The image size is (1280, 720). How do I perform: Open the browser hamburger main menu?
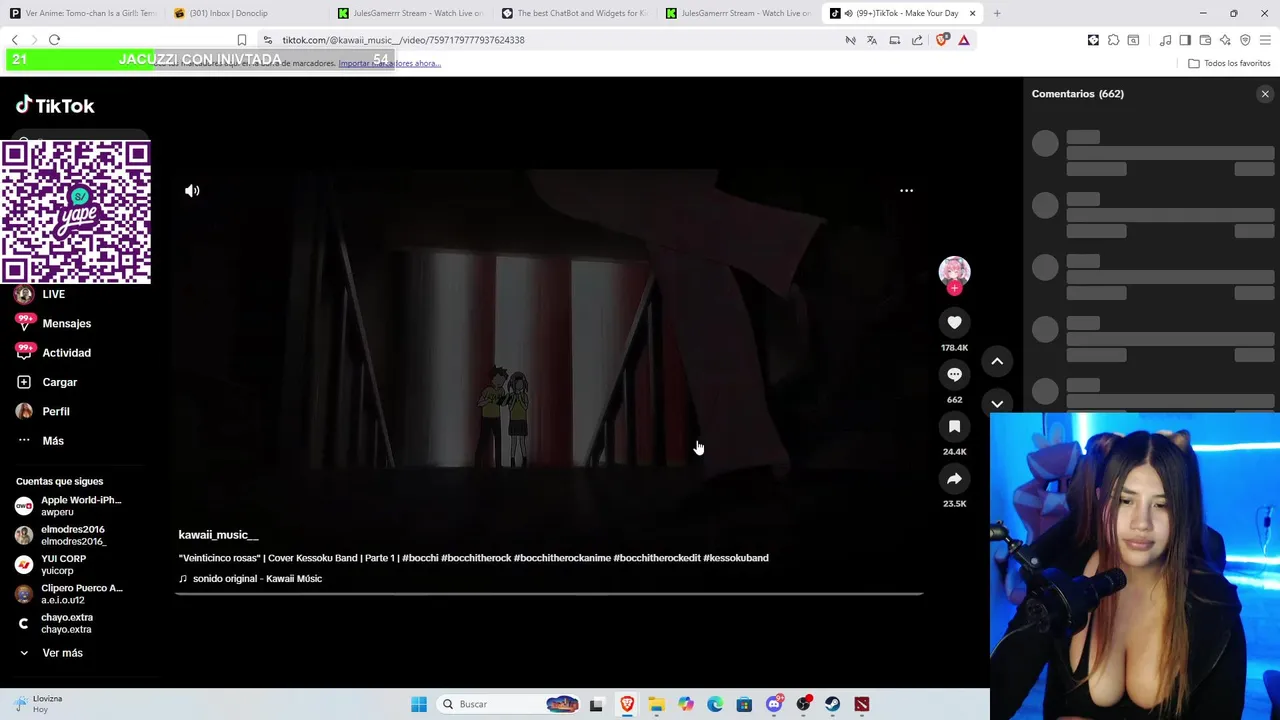pyautogui.click(x=1265, y=40)
